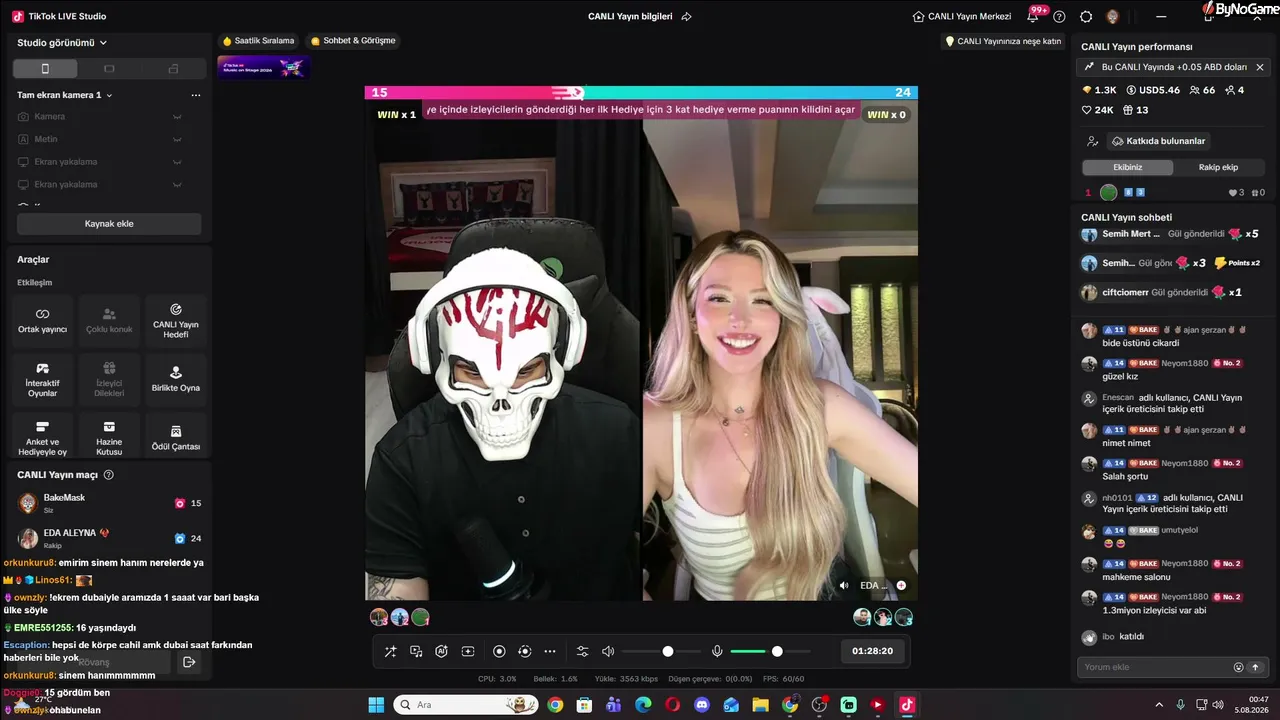Screen dimensions: 1280x720
Task: Open the settings gear icon
Action: coord(1086,16)
